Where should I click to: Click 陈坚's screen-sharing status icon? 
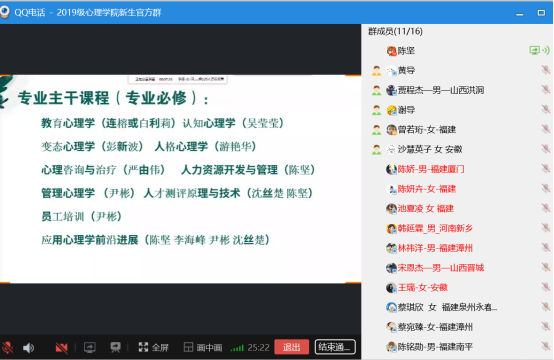pyautogui.click(x=535, y=51)
